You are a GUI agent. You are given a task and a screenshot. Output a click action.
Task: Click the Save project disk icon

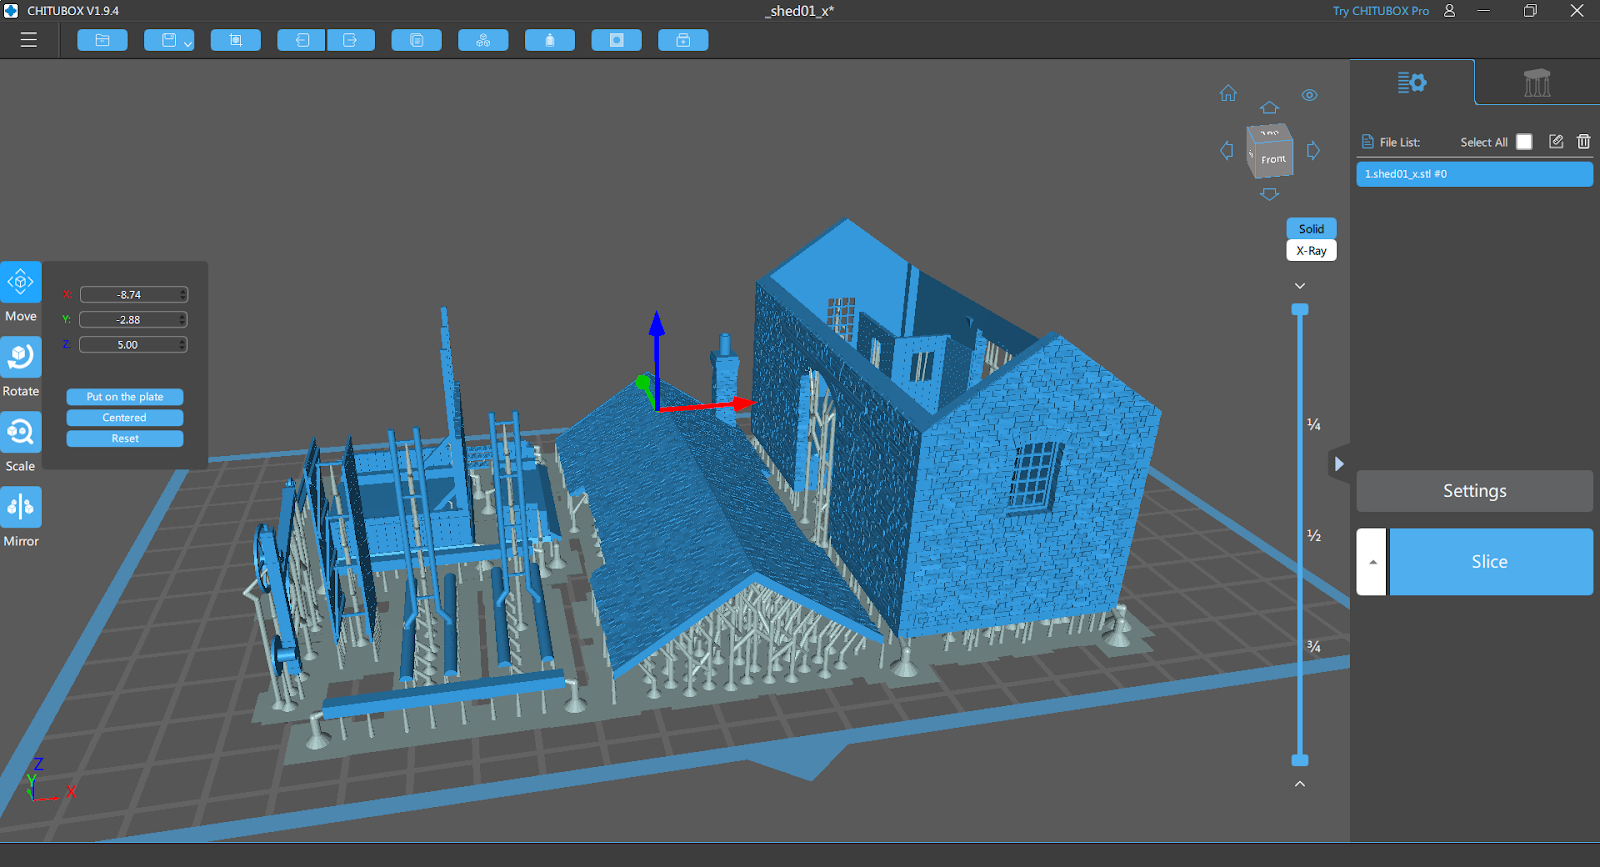[169, 40]
